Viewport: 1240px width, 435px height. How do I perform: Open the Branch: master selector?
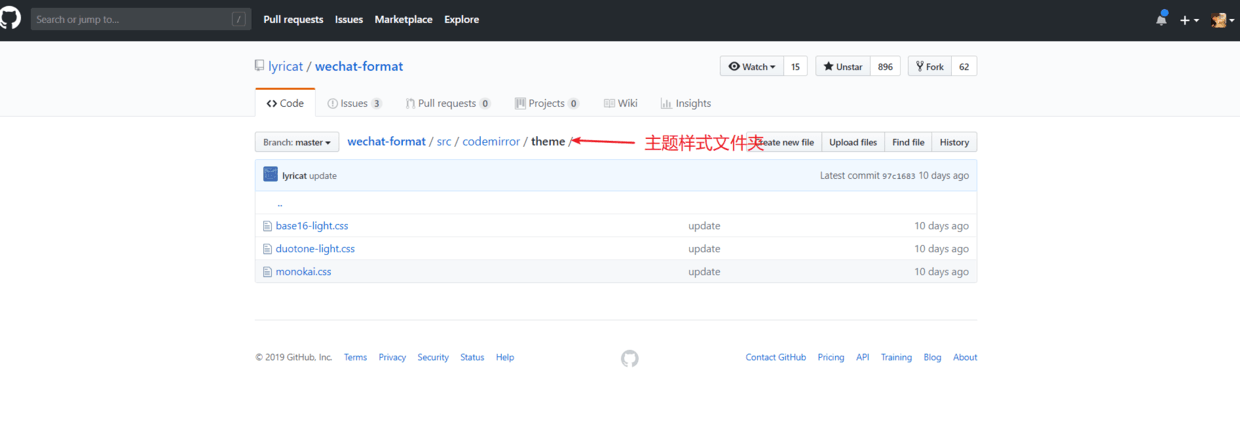[297, 142]
